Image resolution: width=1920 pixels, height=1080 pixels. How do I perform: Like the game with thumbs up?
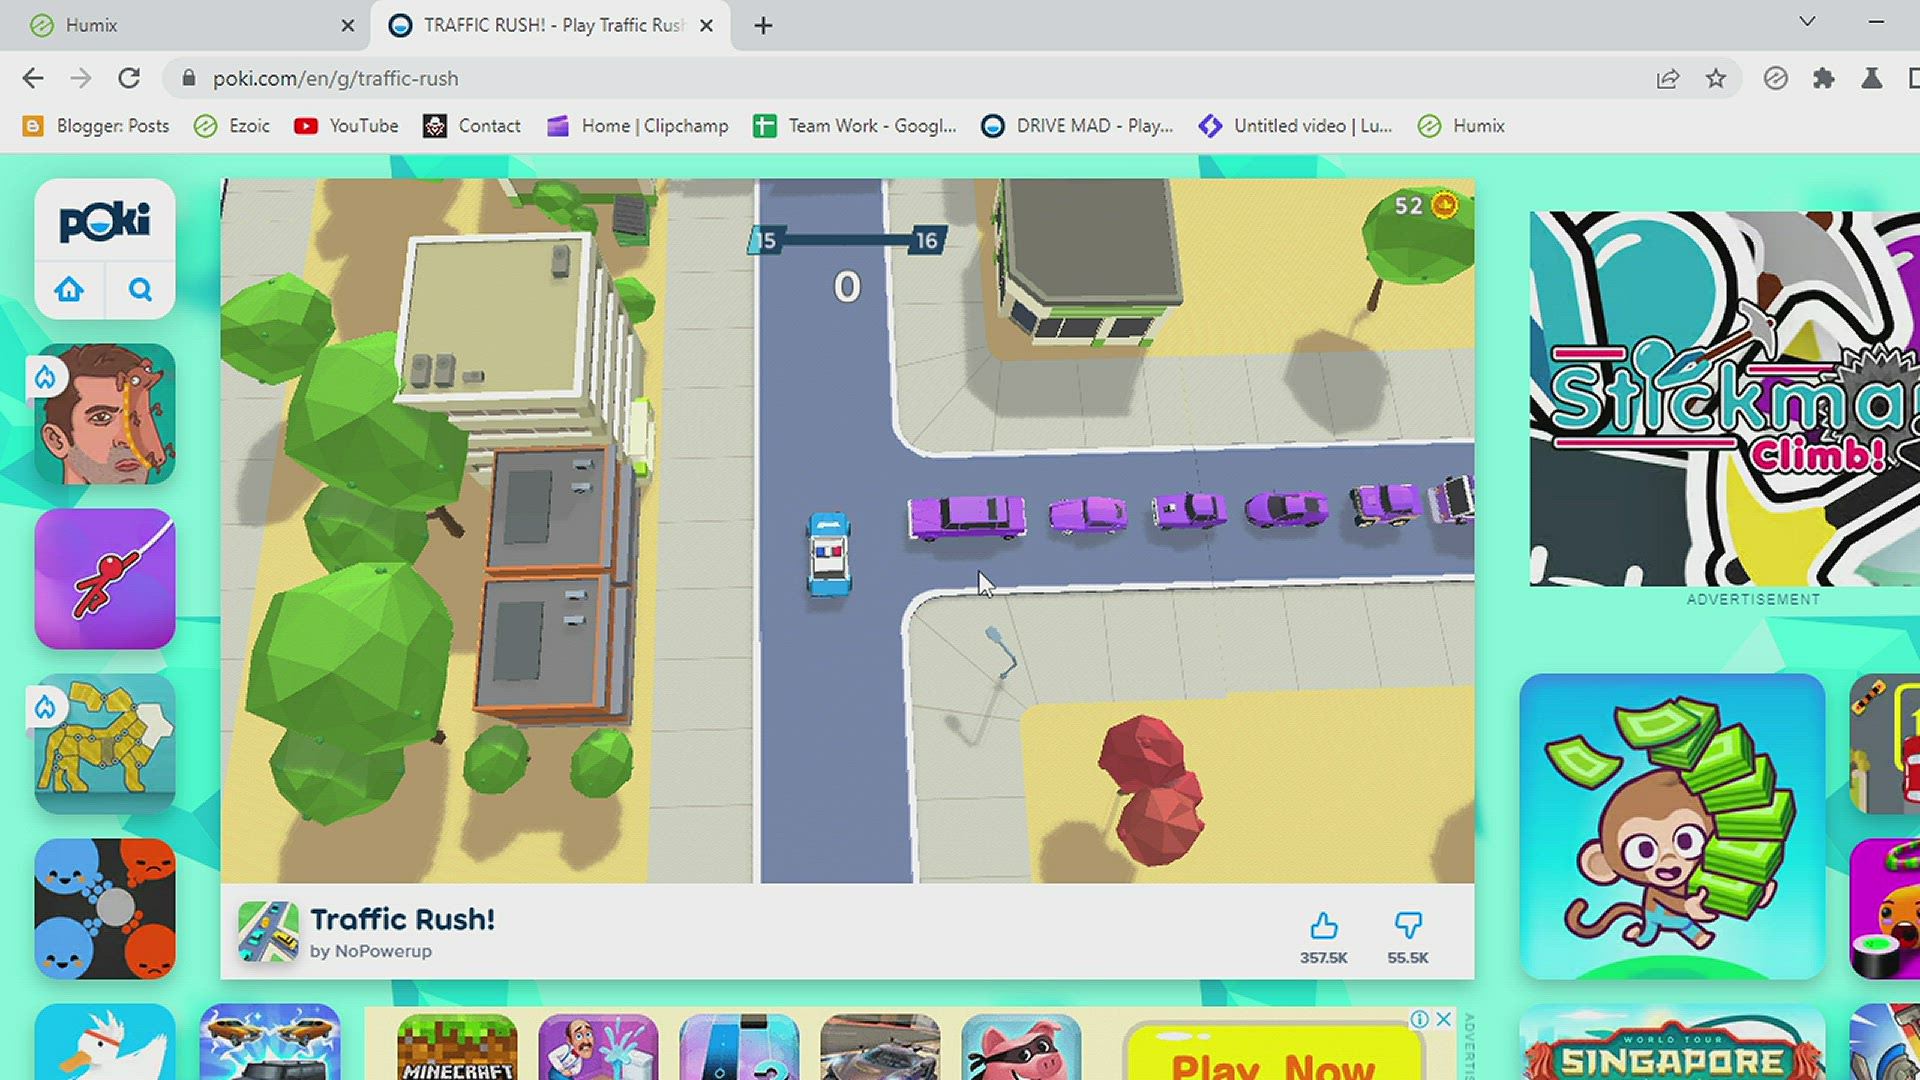[1323, 927]
